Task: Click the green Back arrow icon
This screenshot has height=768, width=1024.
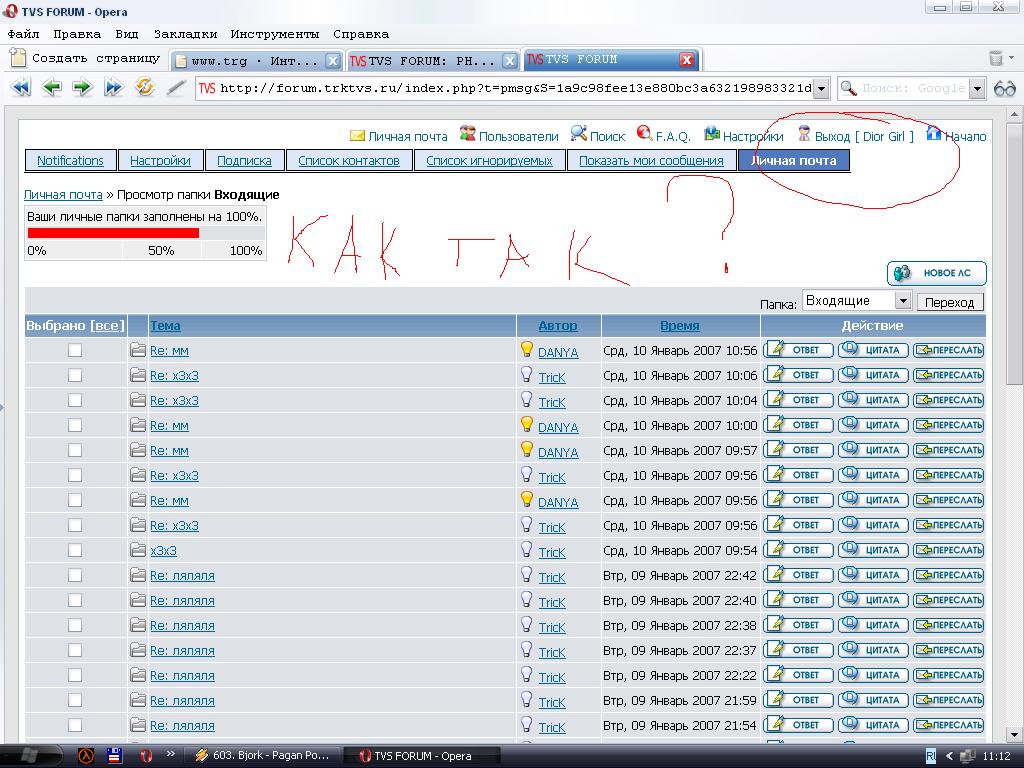Action: click(x=51, y=88)
